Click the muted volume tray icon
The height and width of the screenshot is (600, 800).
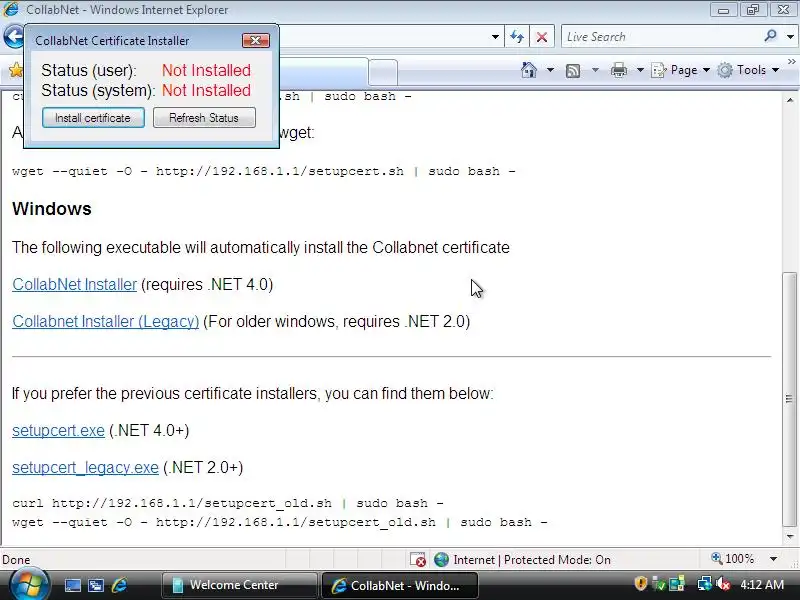[723, 584]
